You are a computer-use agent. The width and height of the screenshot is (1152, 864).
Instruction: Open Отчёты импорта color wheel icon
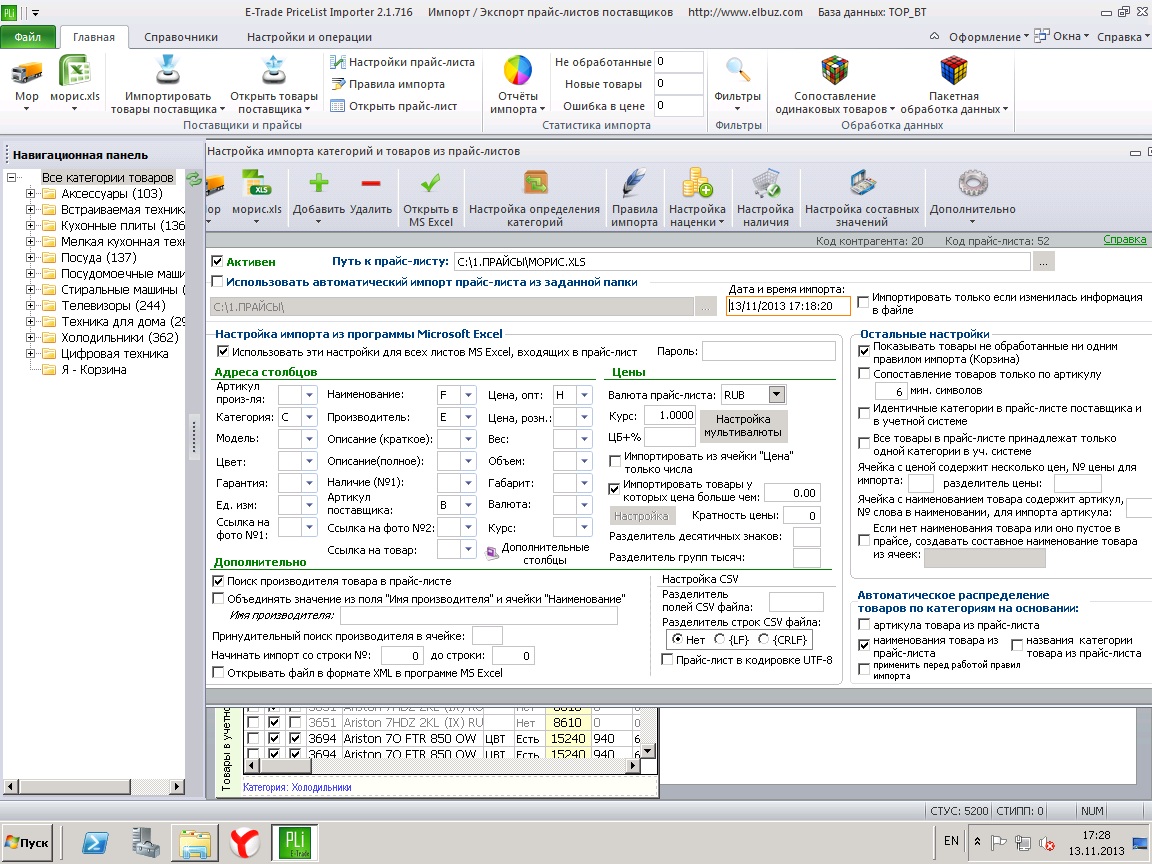click(x=517, y=71)
